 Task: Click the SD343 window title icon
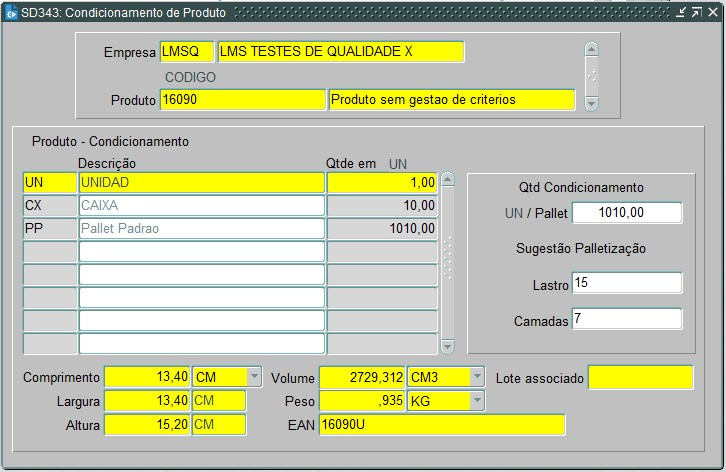11,13
